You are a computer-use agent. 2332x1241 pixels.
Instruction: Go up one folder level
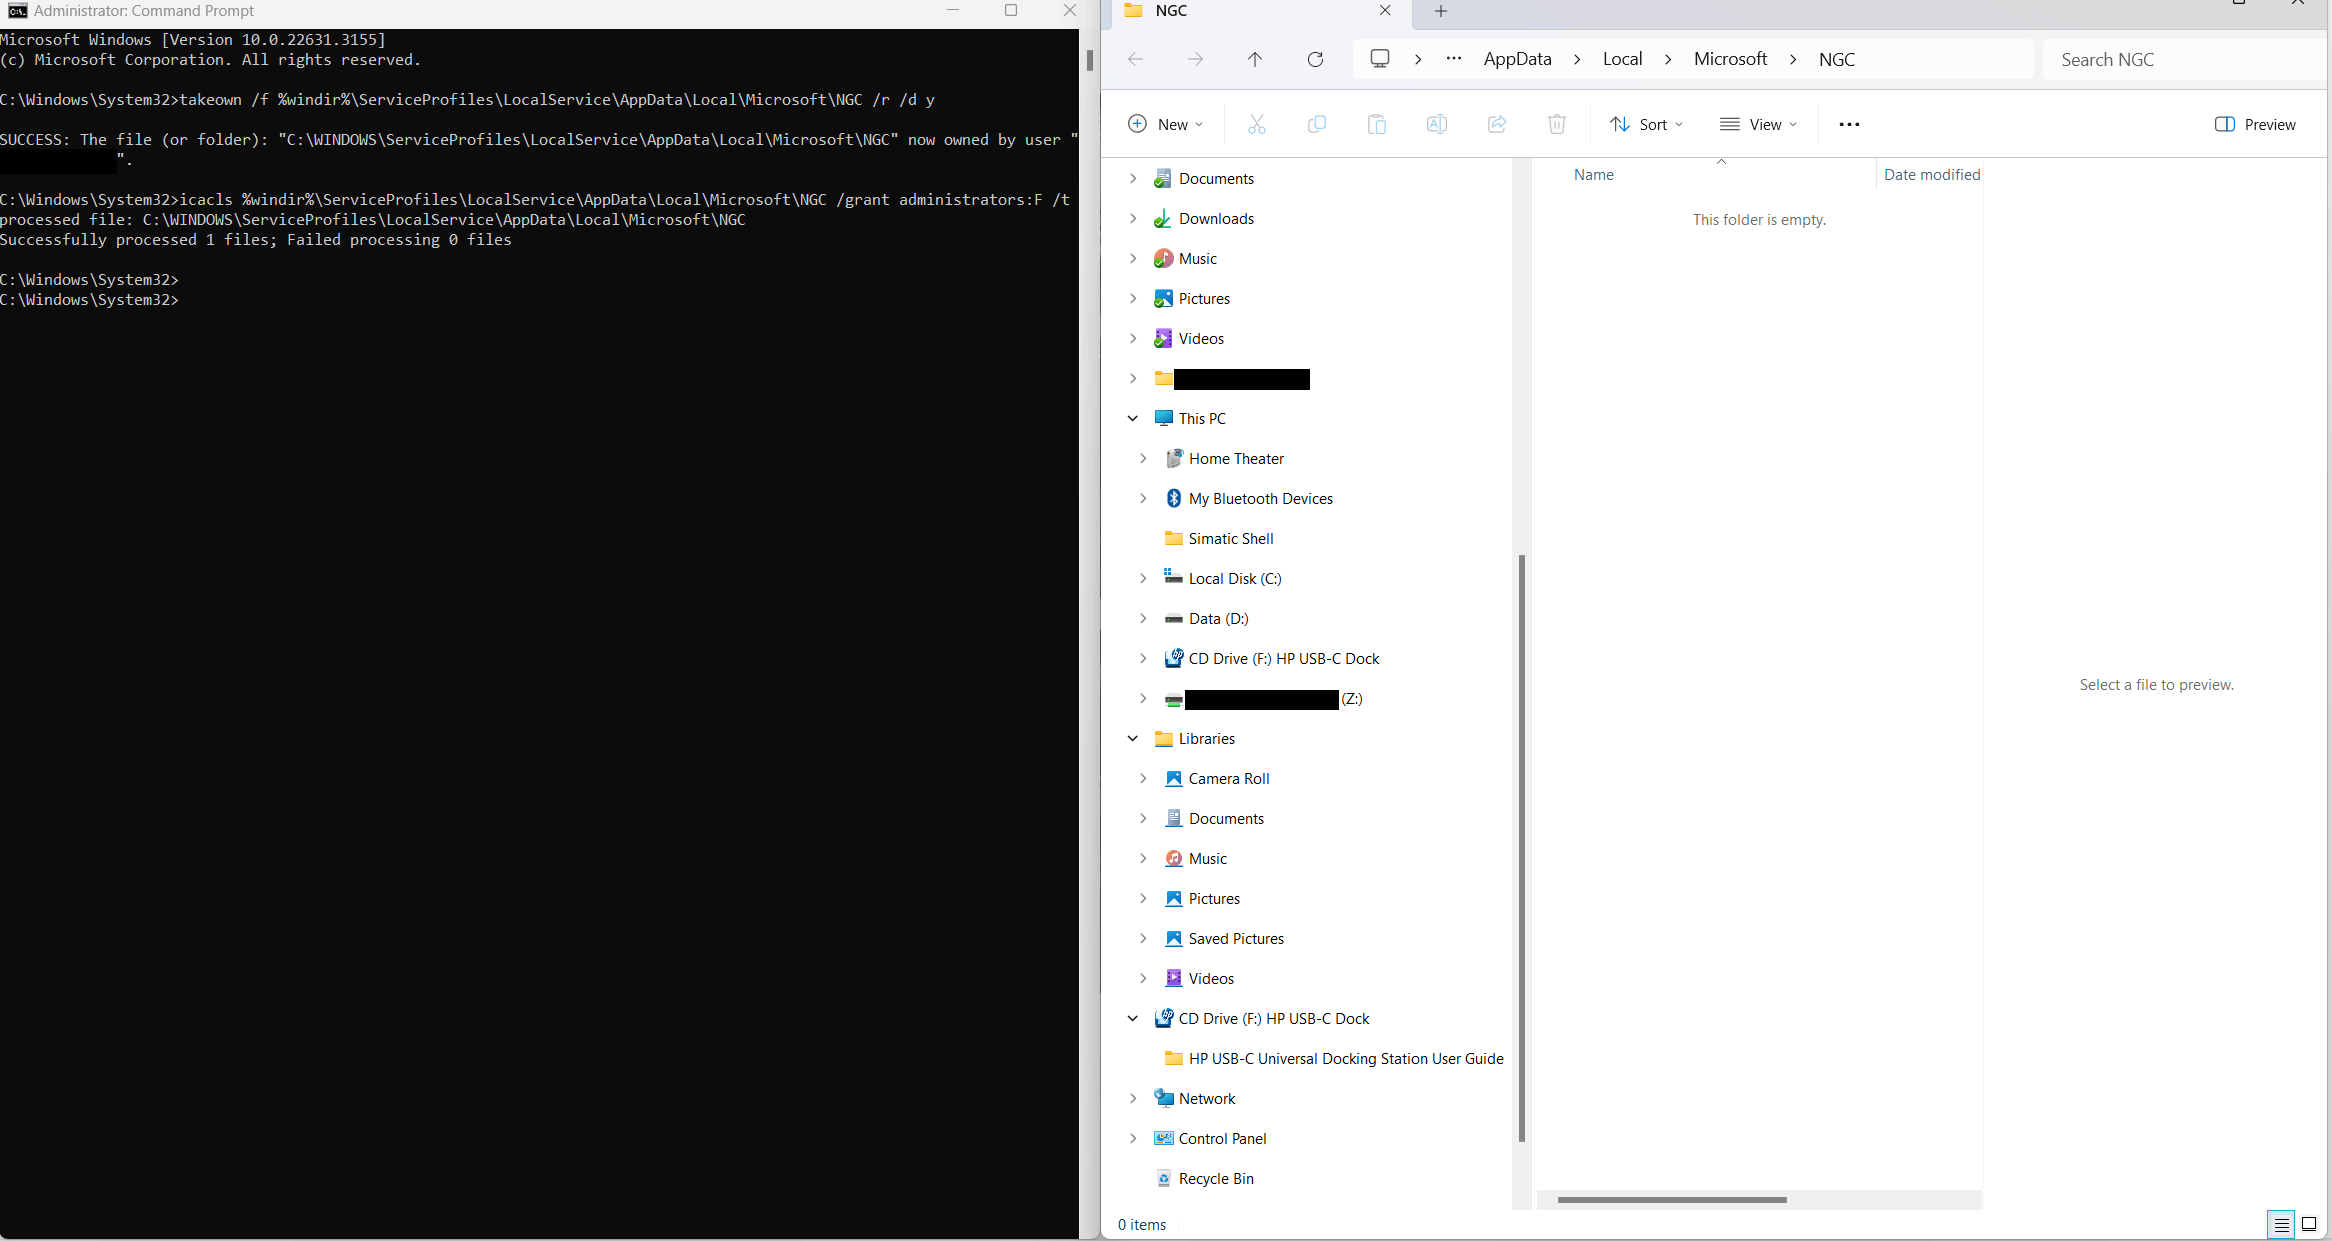pos(1255,59)
